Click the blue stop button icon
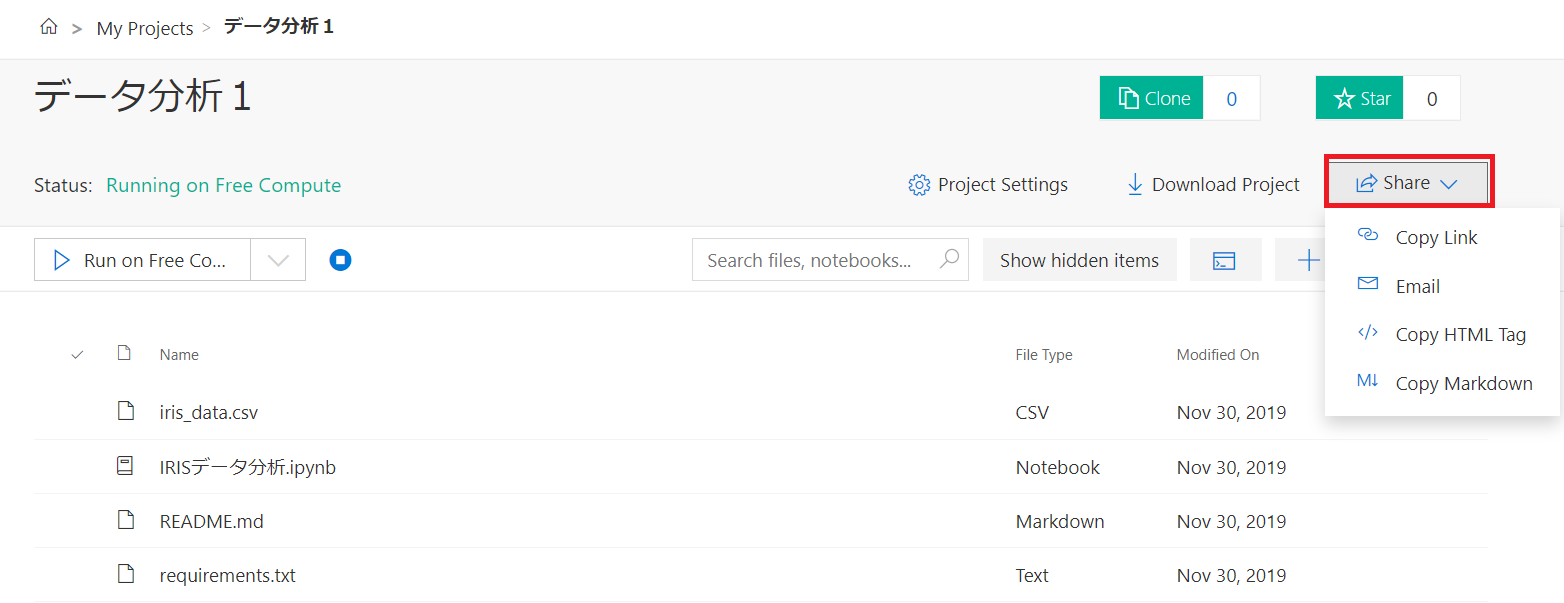This screenshot has height=603, width=1564. (340, 260)
